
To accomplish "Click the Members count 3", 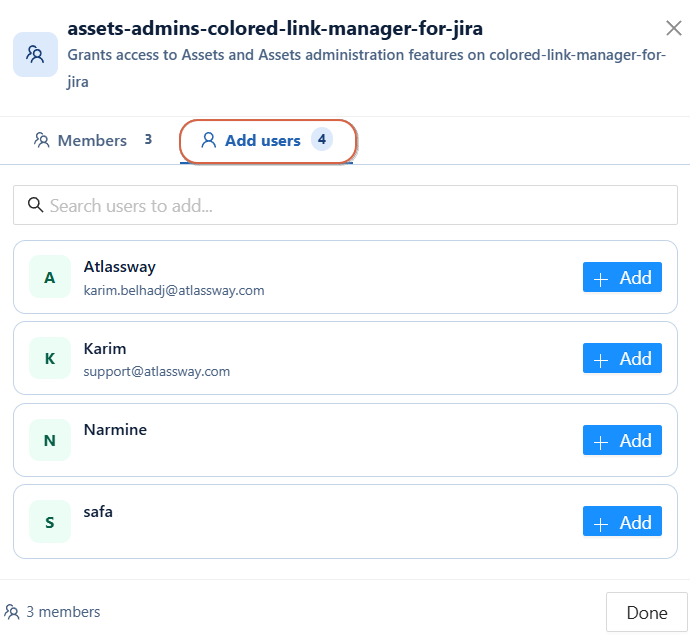I will [x=148, y=139].
